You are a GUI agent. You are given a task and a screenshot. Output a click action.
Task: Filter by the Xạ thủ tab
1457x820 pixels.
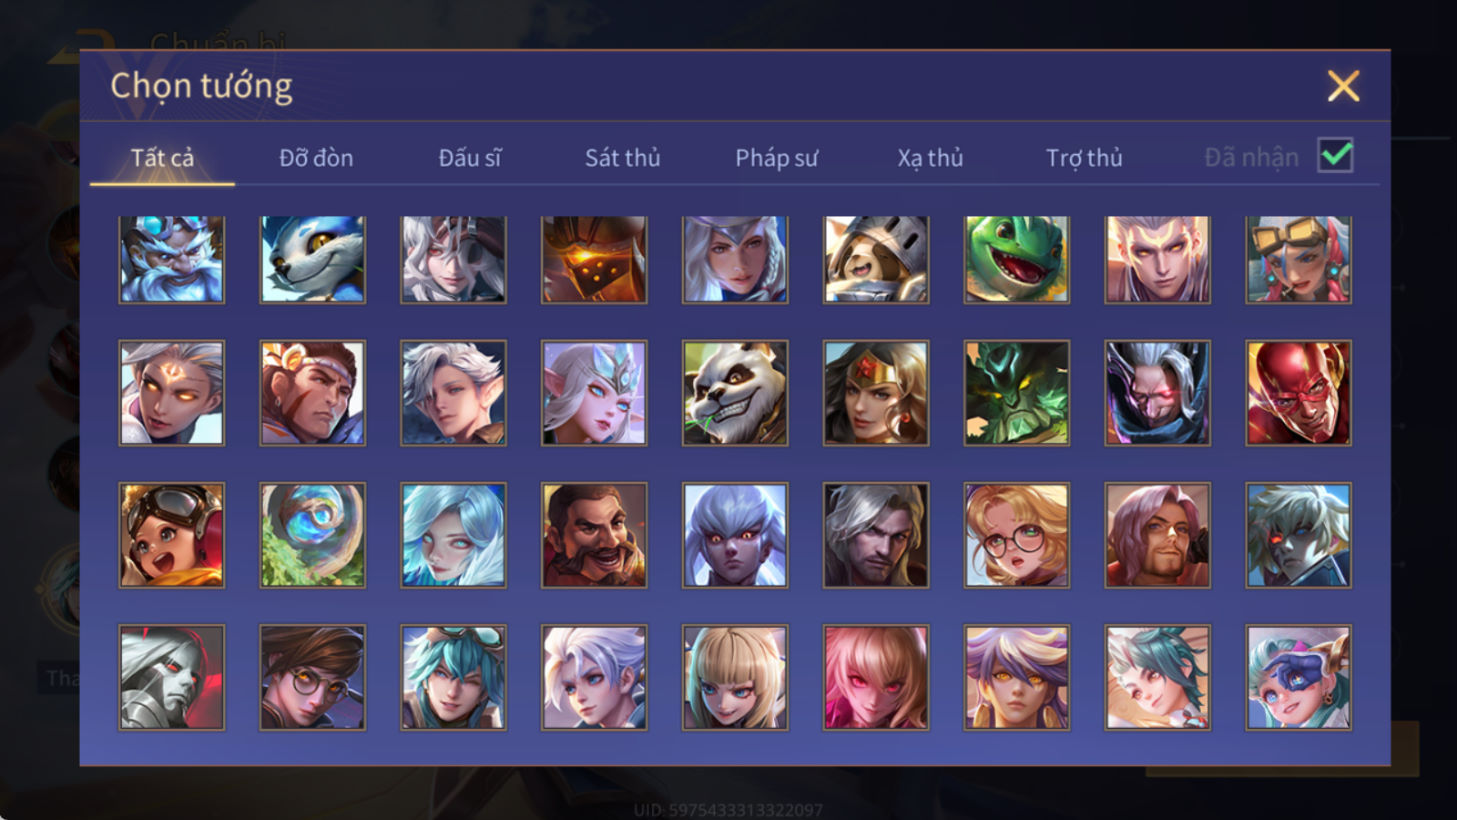[930, 158]
